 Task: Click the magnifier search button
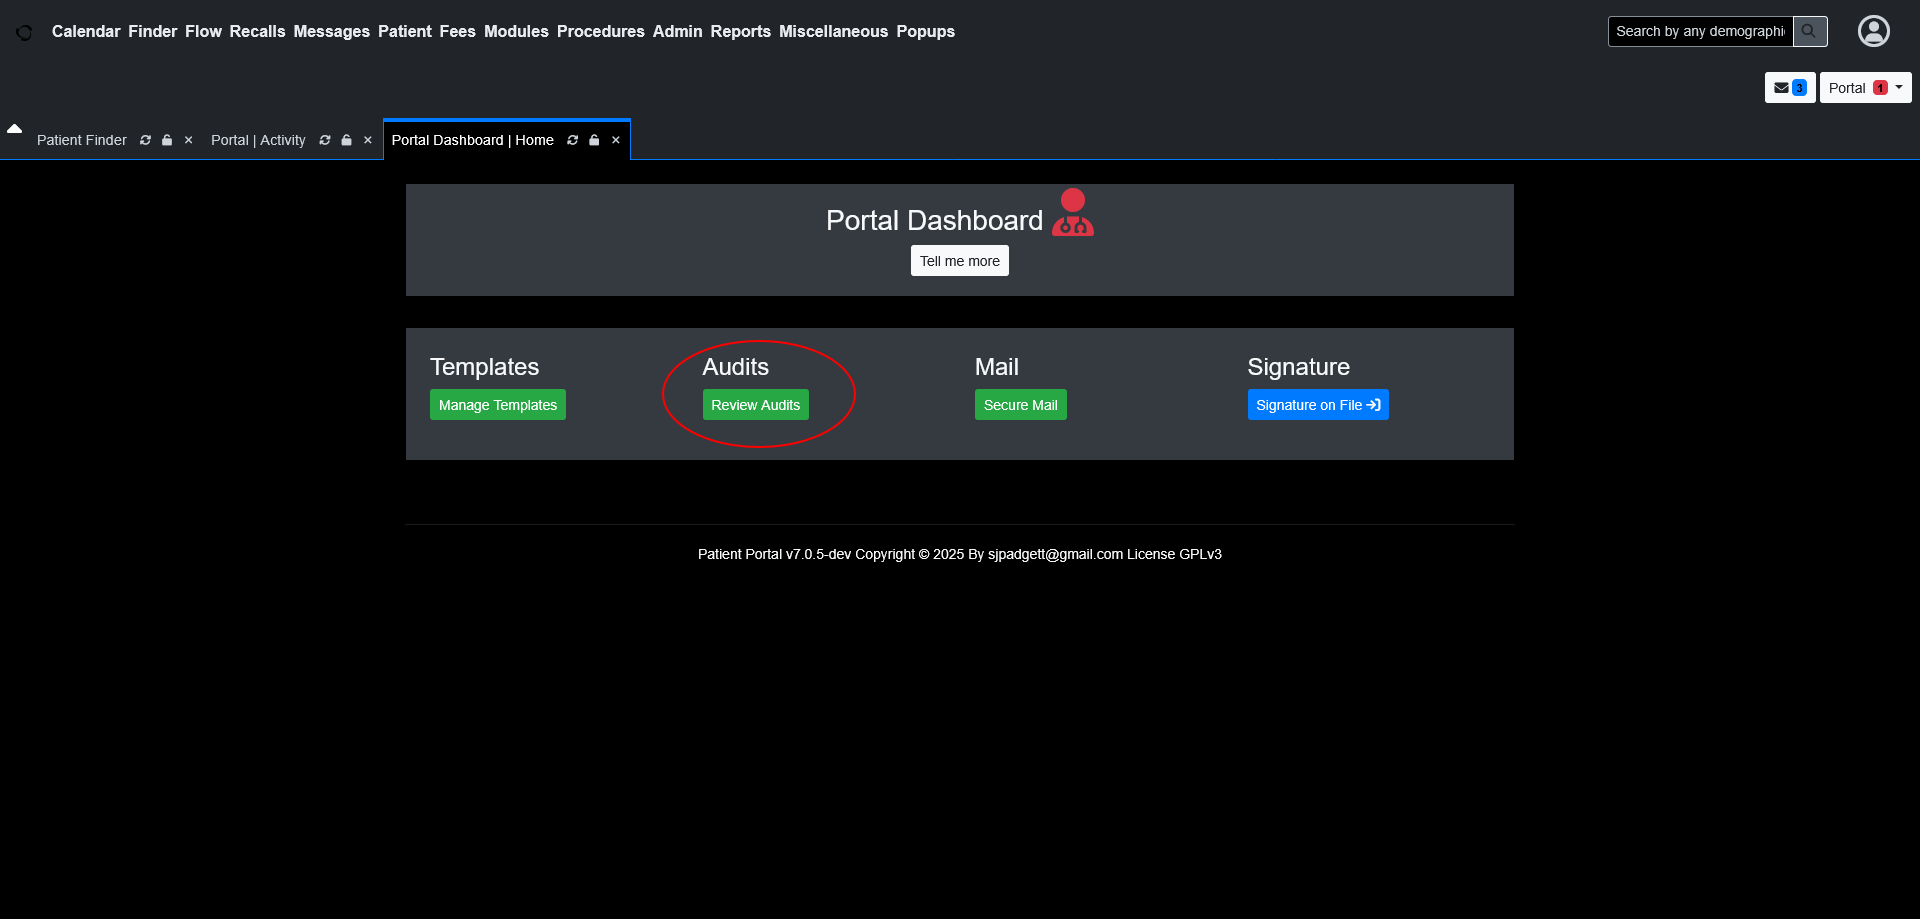[x=1809, y=31]
